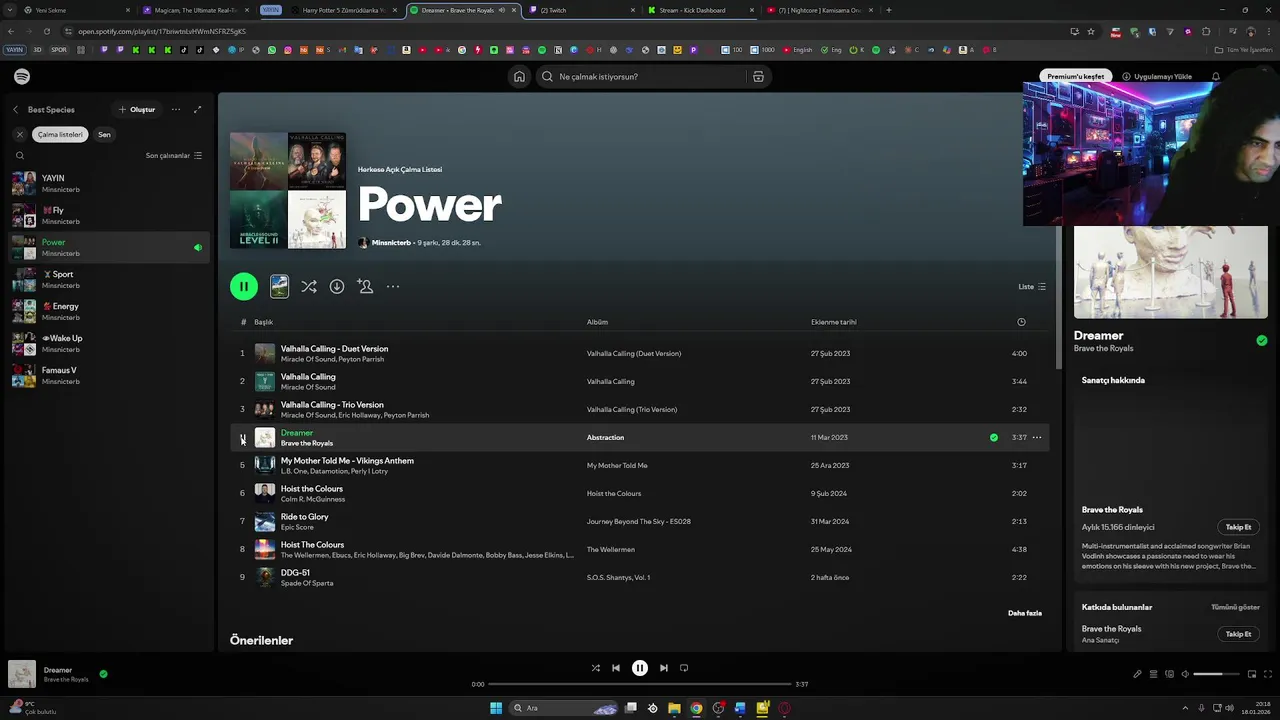Switch Spotify to full-screen view

(1268, 674)
